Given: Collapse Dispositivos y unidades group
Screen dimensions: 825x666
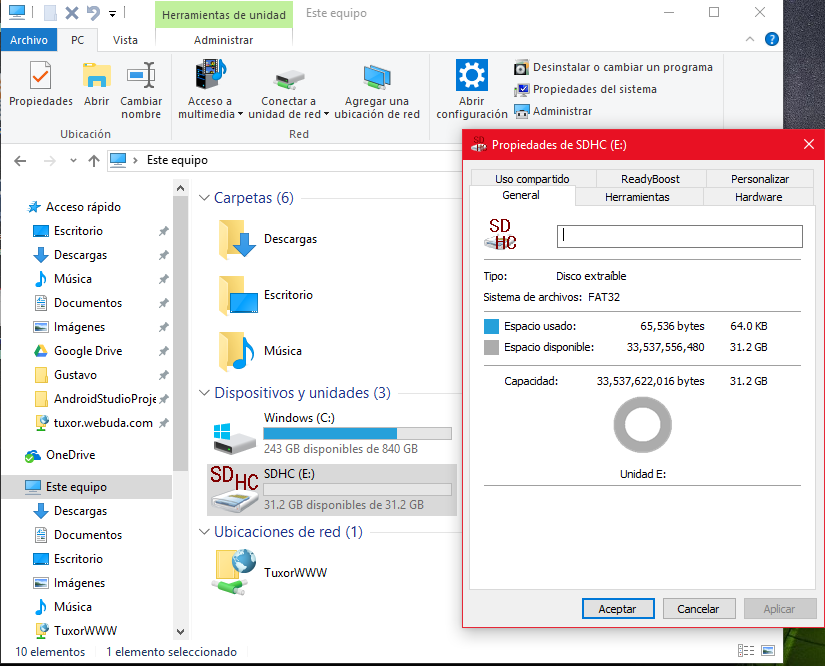Looking at the screenshot, I should [204, 393].
